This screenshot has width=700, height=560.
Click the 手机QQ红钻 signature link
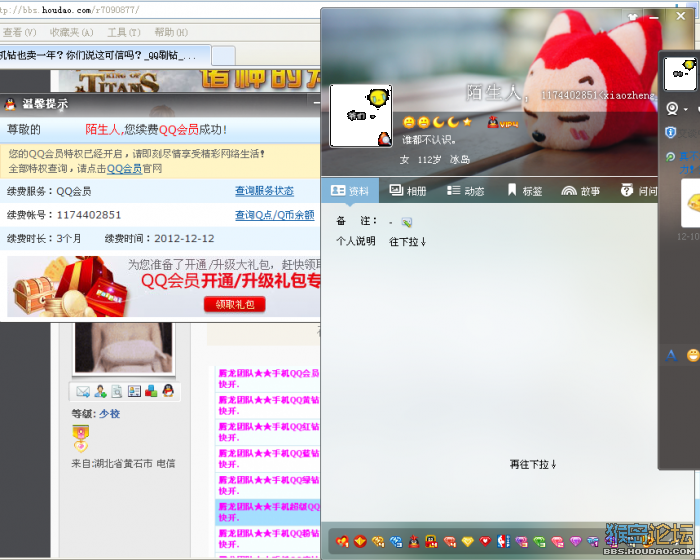coord(269,432)
